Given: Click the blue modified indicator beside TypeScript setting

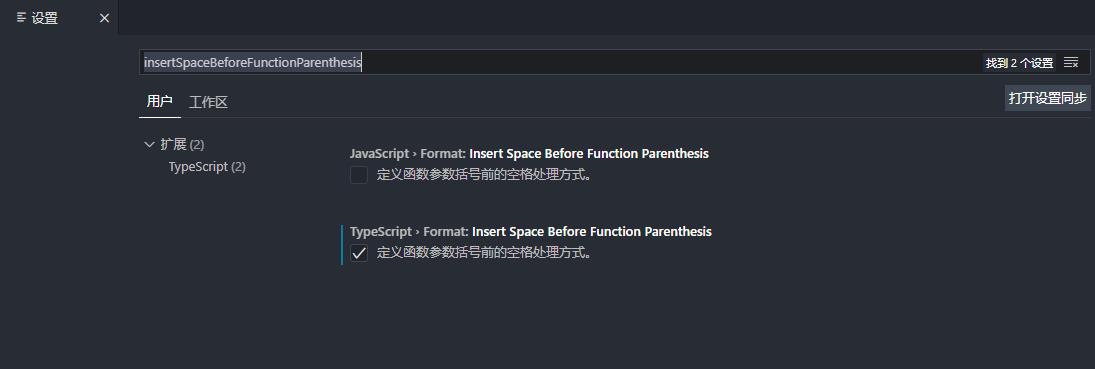Looking at the screenshot, I should click(x=342, y=245).
